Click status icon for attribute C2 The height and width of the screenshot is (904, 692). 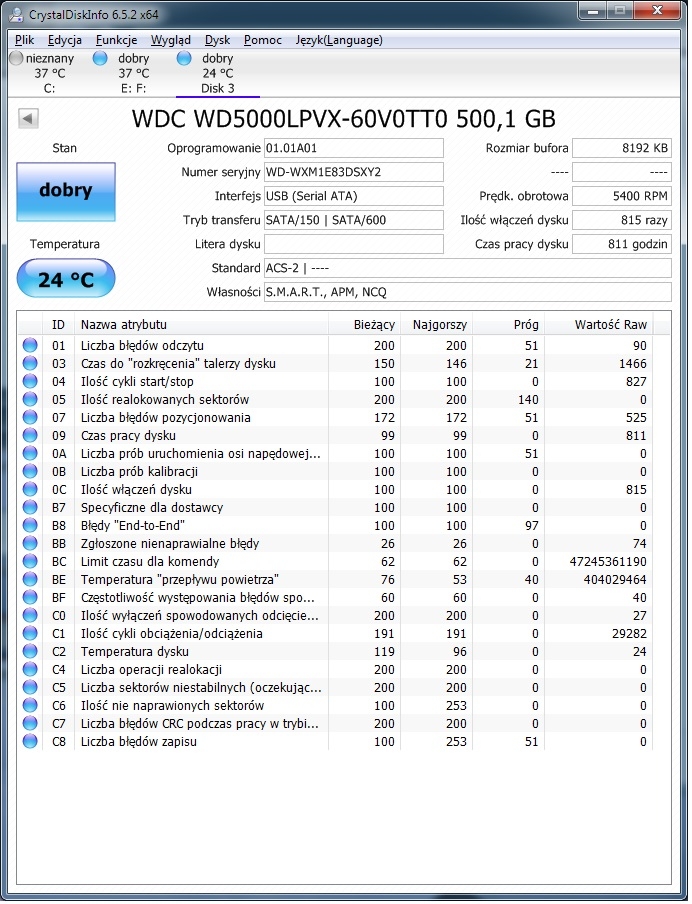click(x=29, y=651)
